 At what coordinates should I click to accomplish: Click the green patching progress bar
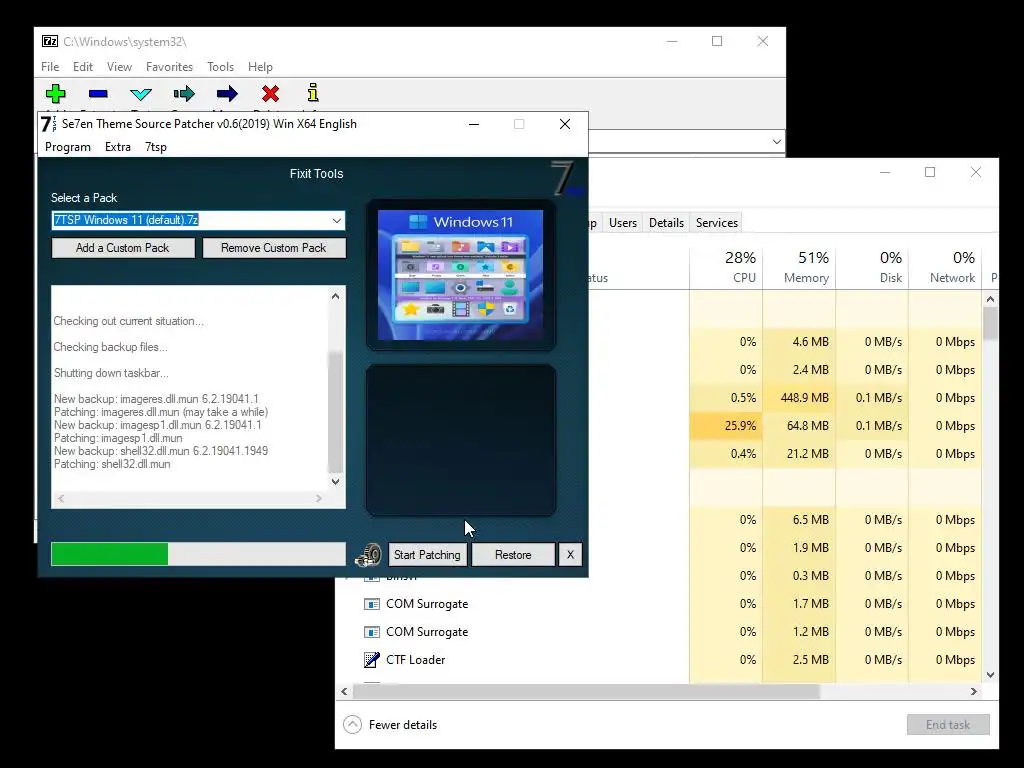pyautogui.click(x=198, y=554)
